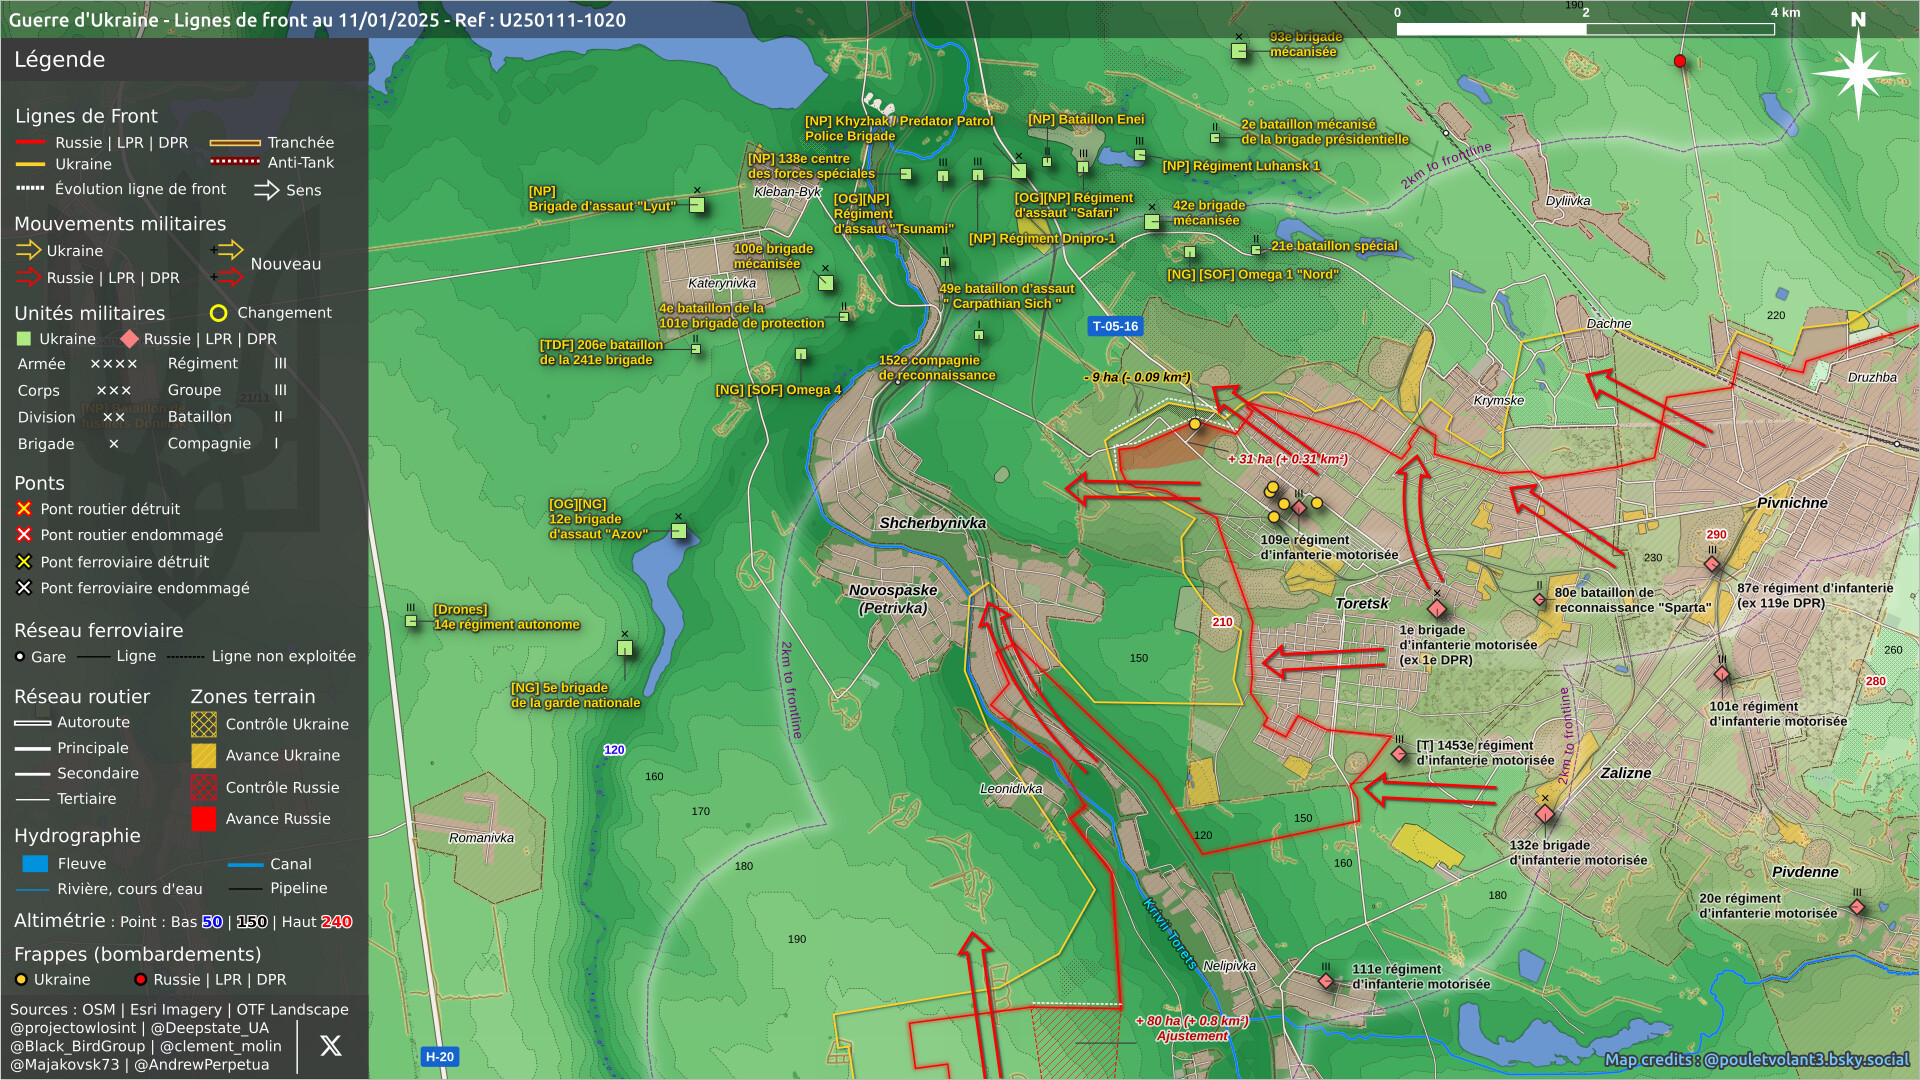
Task: Click the X (Twitter) logo in sources
Action: [x=331, y=1046]
